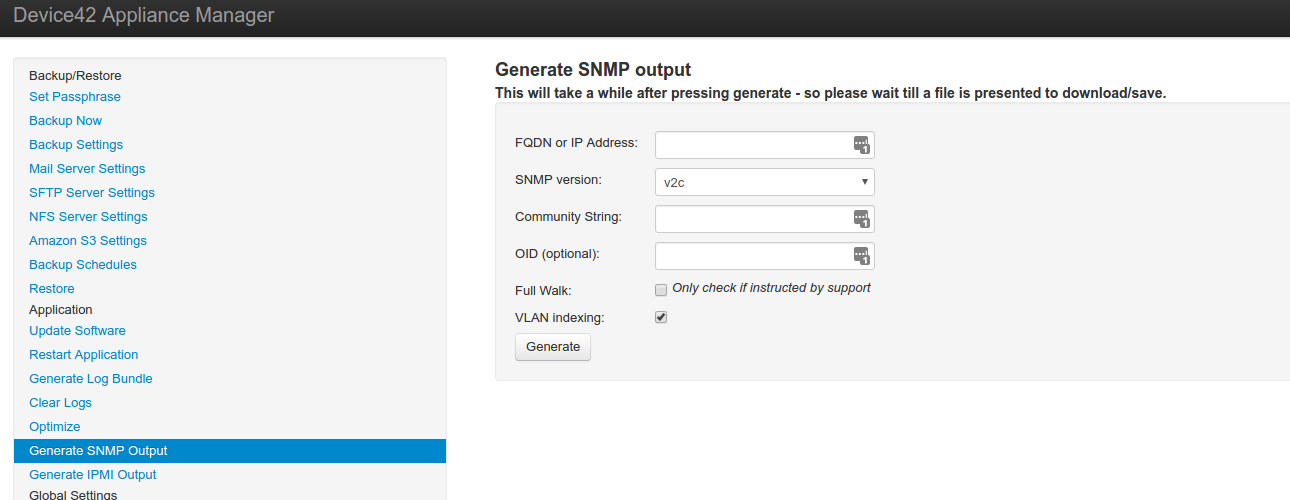
Task: Click password manager icon in OID field
Action: click(862, 256)
